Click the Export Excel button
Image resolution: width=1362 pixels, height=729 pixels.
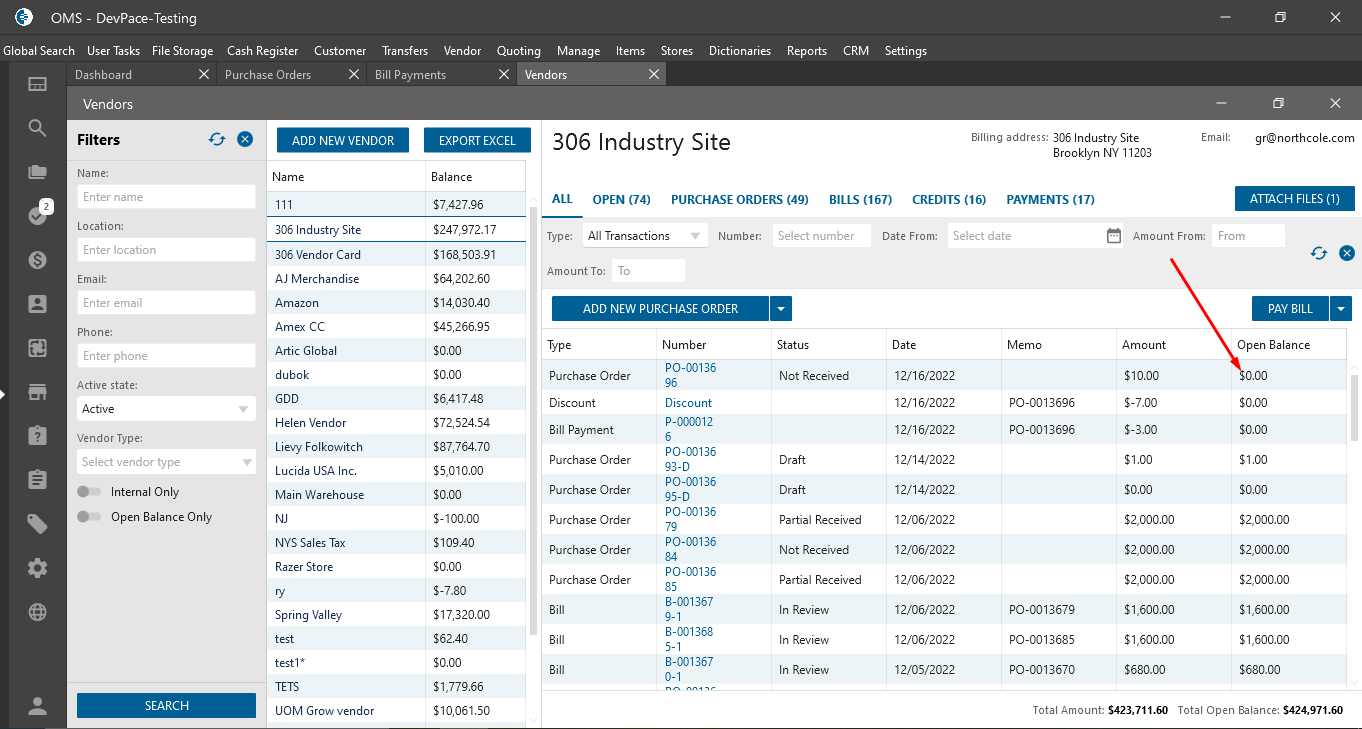[477, 141]
